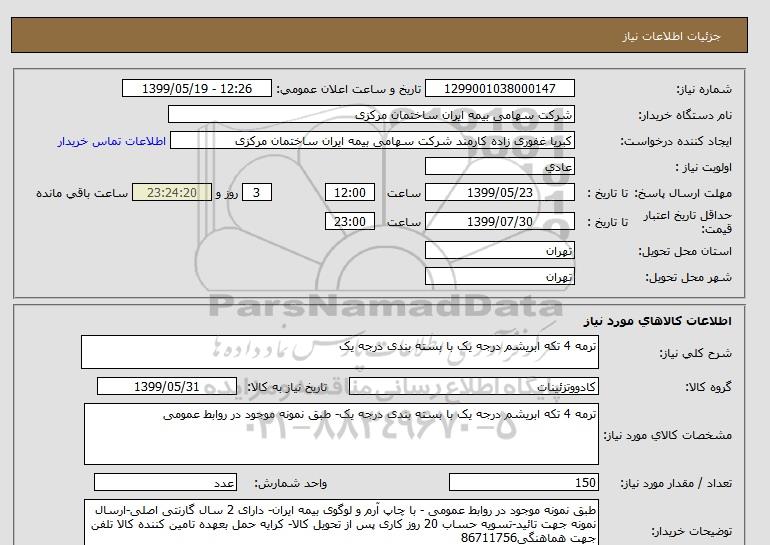Image resolution: width=770 pixels, height=545 pixels.
Task: Click the delivery province field تهران
Action: [499, 250]
